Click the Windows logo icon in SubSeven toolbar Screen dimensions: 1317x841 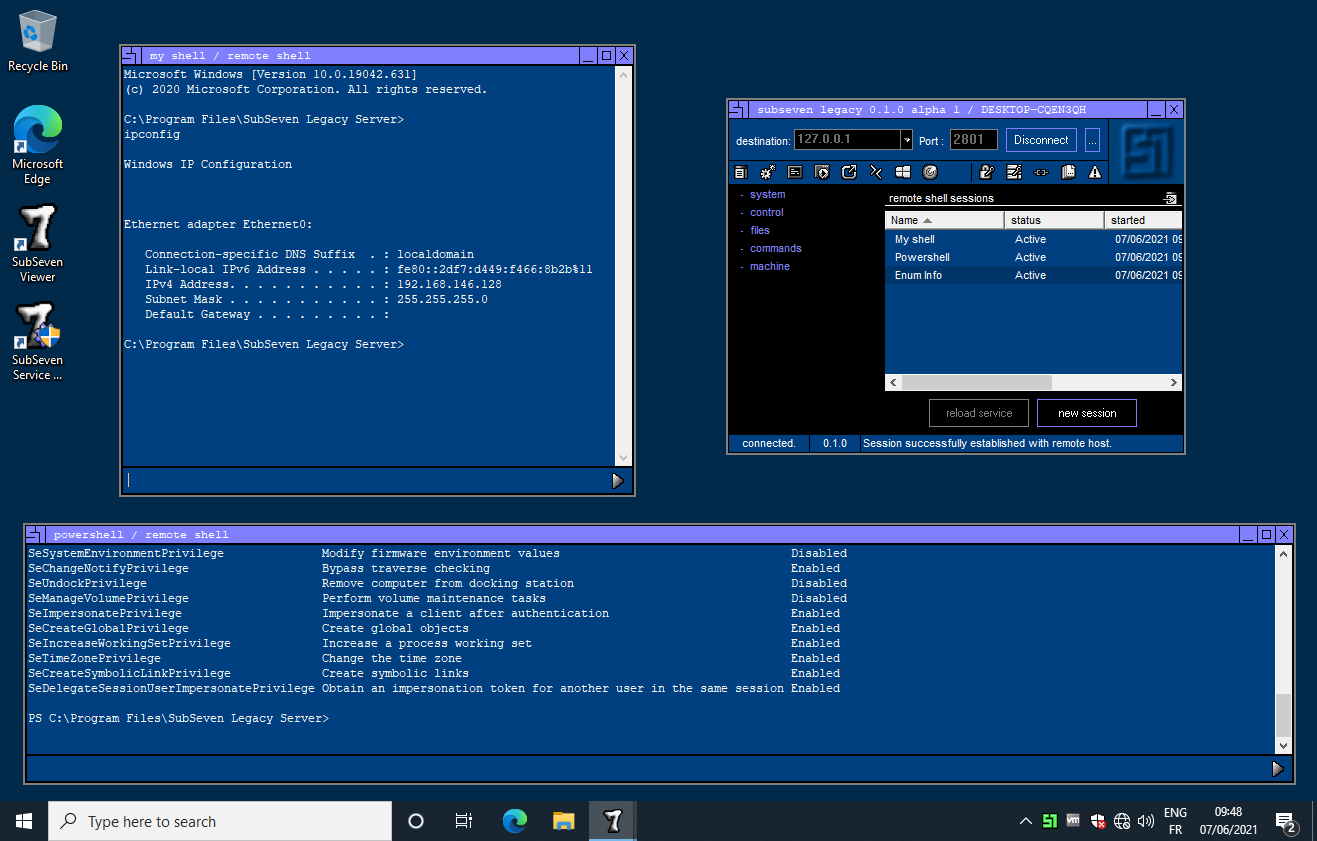click(903, 172)
